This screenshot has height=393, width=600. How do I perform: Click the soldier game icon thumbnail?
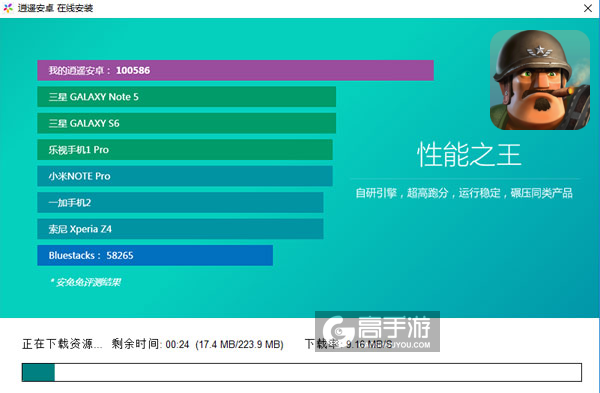click(x=540, y=80)
